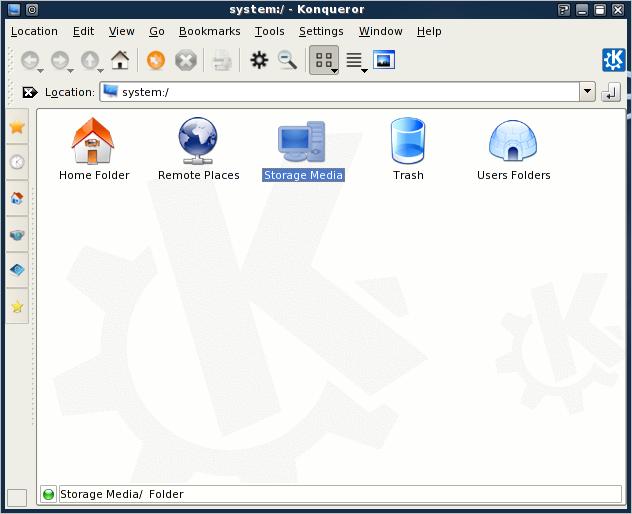Go up one level with Up arrow
Screen dimensions: 632x514
[x=89, y=60]
